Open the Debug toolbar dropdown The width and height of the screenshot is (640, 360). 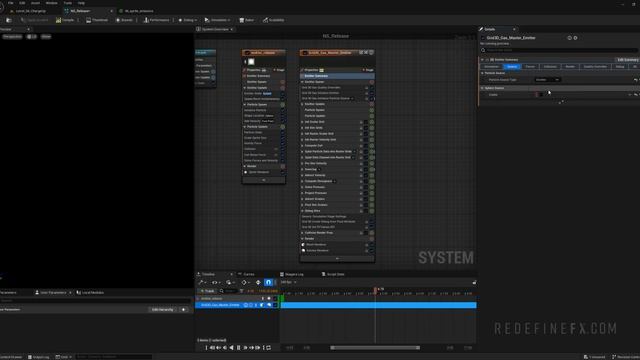(188, 20)
